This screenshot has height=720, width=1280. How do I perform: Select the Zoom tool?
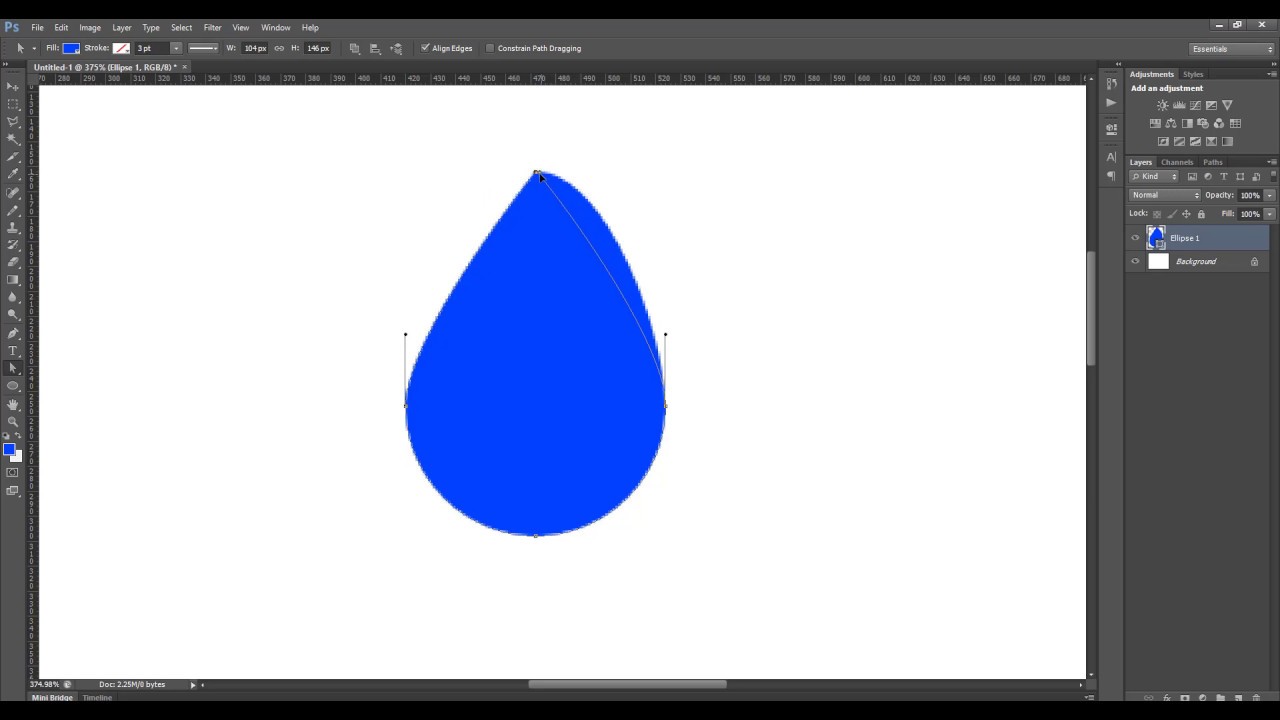13,421
